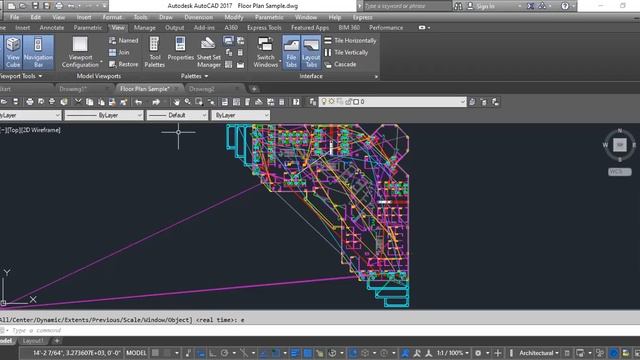Open workspace switching gear icon
Screen dimensions: 640x360
click(x=478, y=353)
